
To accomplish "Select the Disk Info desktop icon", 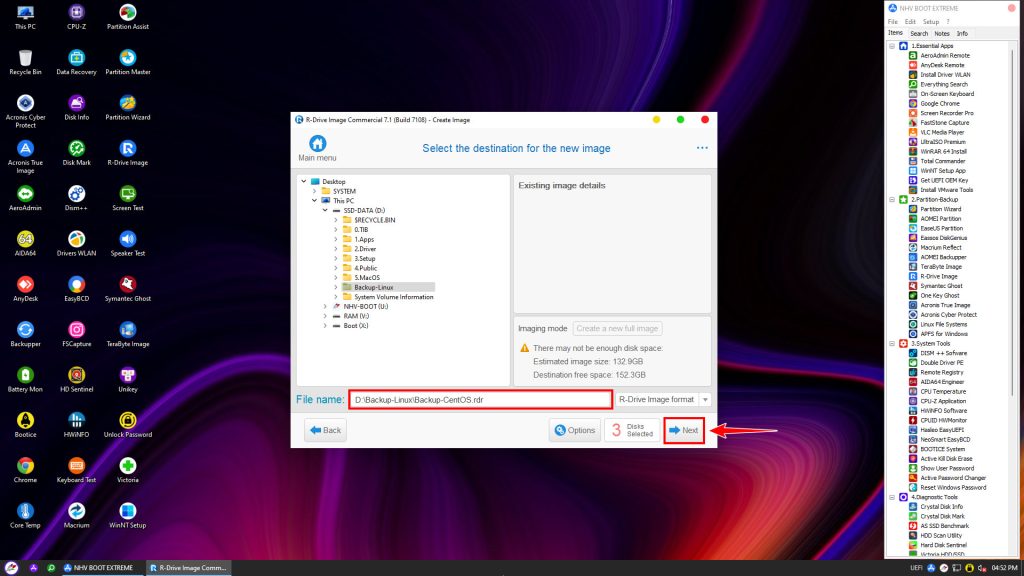I will [76, 108].
